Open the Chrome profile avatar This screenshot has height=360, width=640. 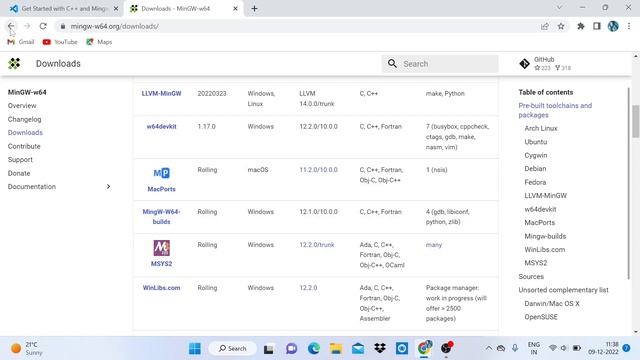pos(613,26)
